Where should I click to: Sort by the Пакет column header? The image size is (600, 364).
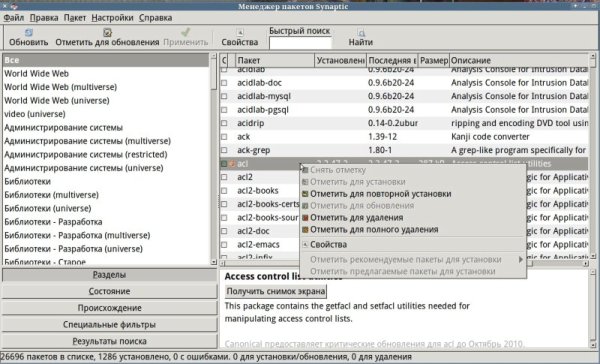tap(275, 60)
